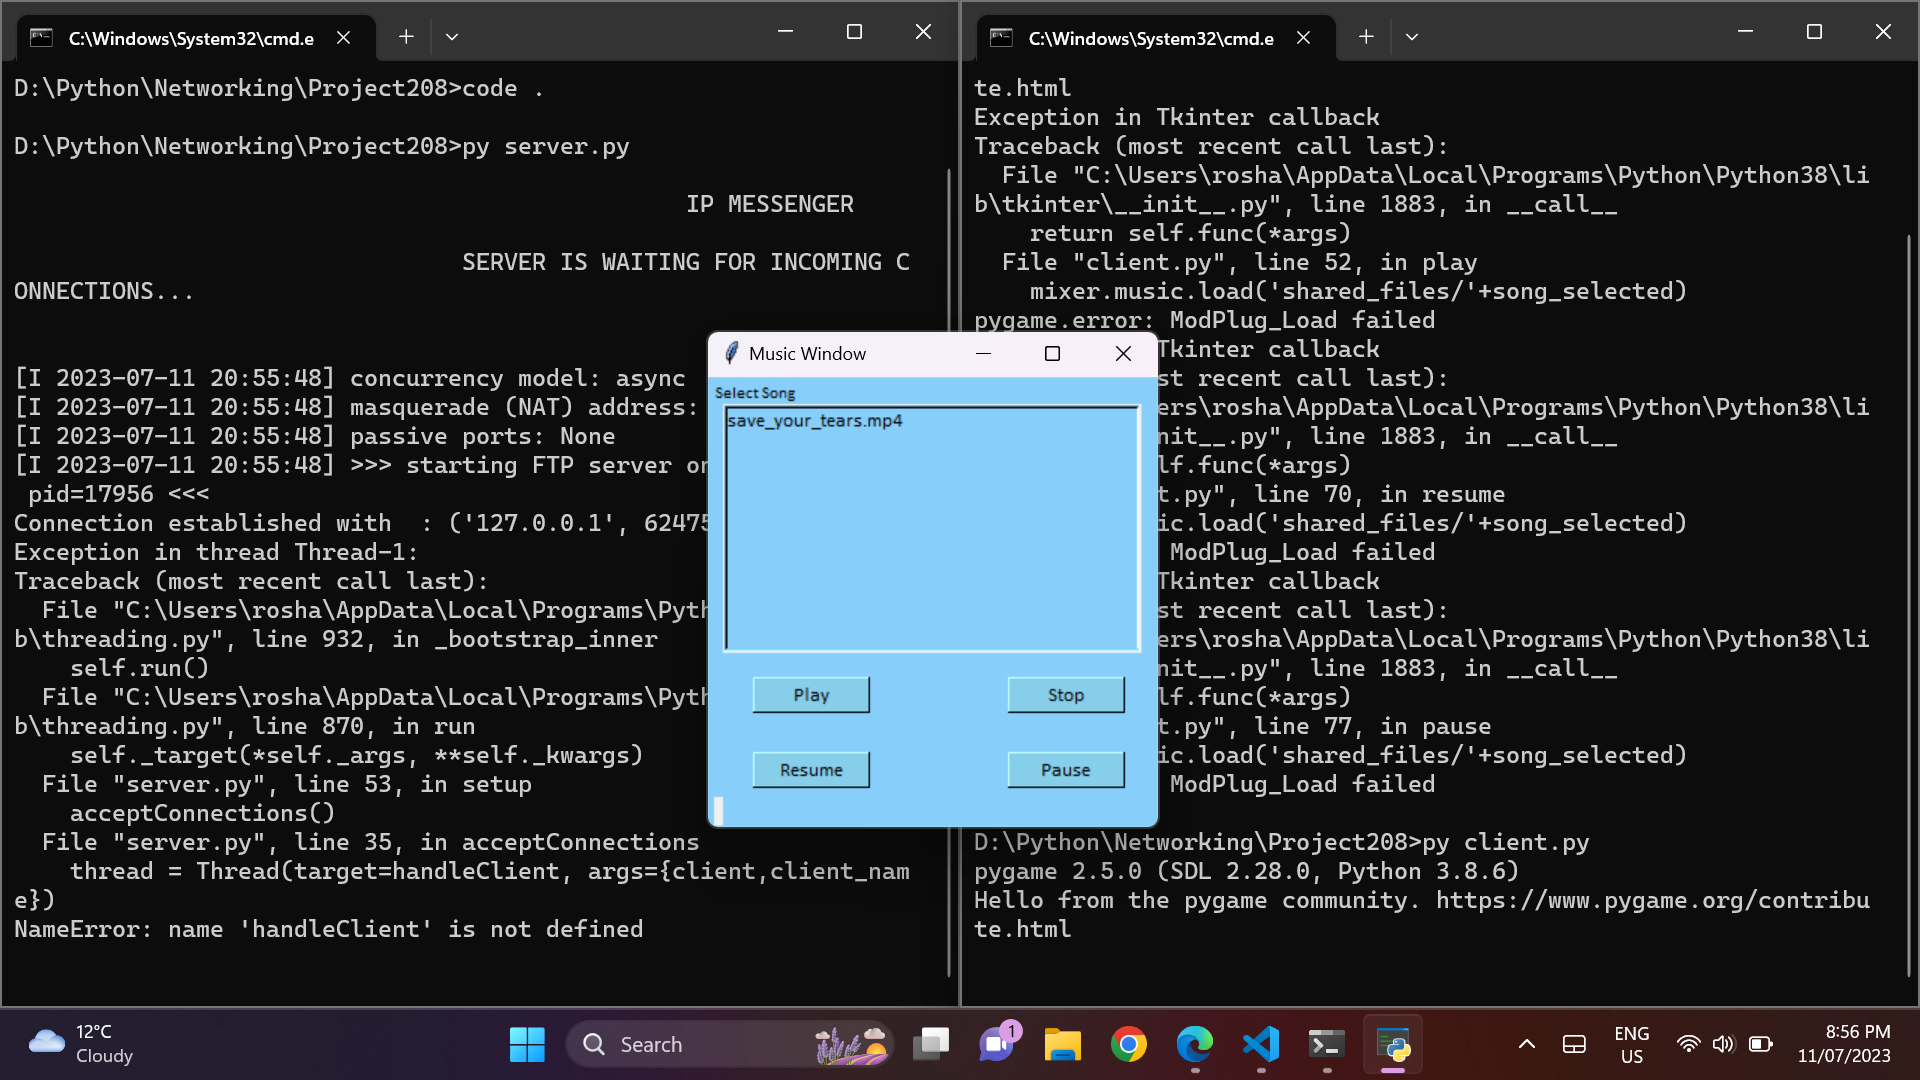Open new tab dropdown in right terminal
Image resolution: width=1920 pixels, height=1080 pixels.
click(1412, 37)
